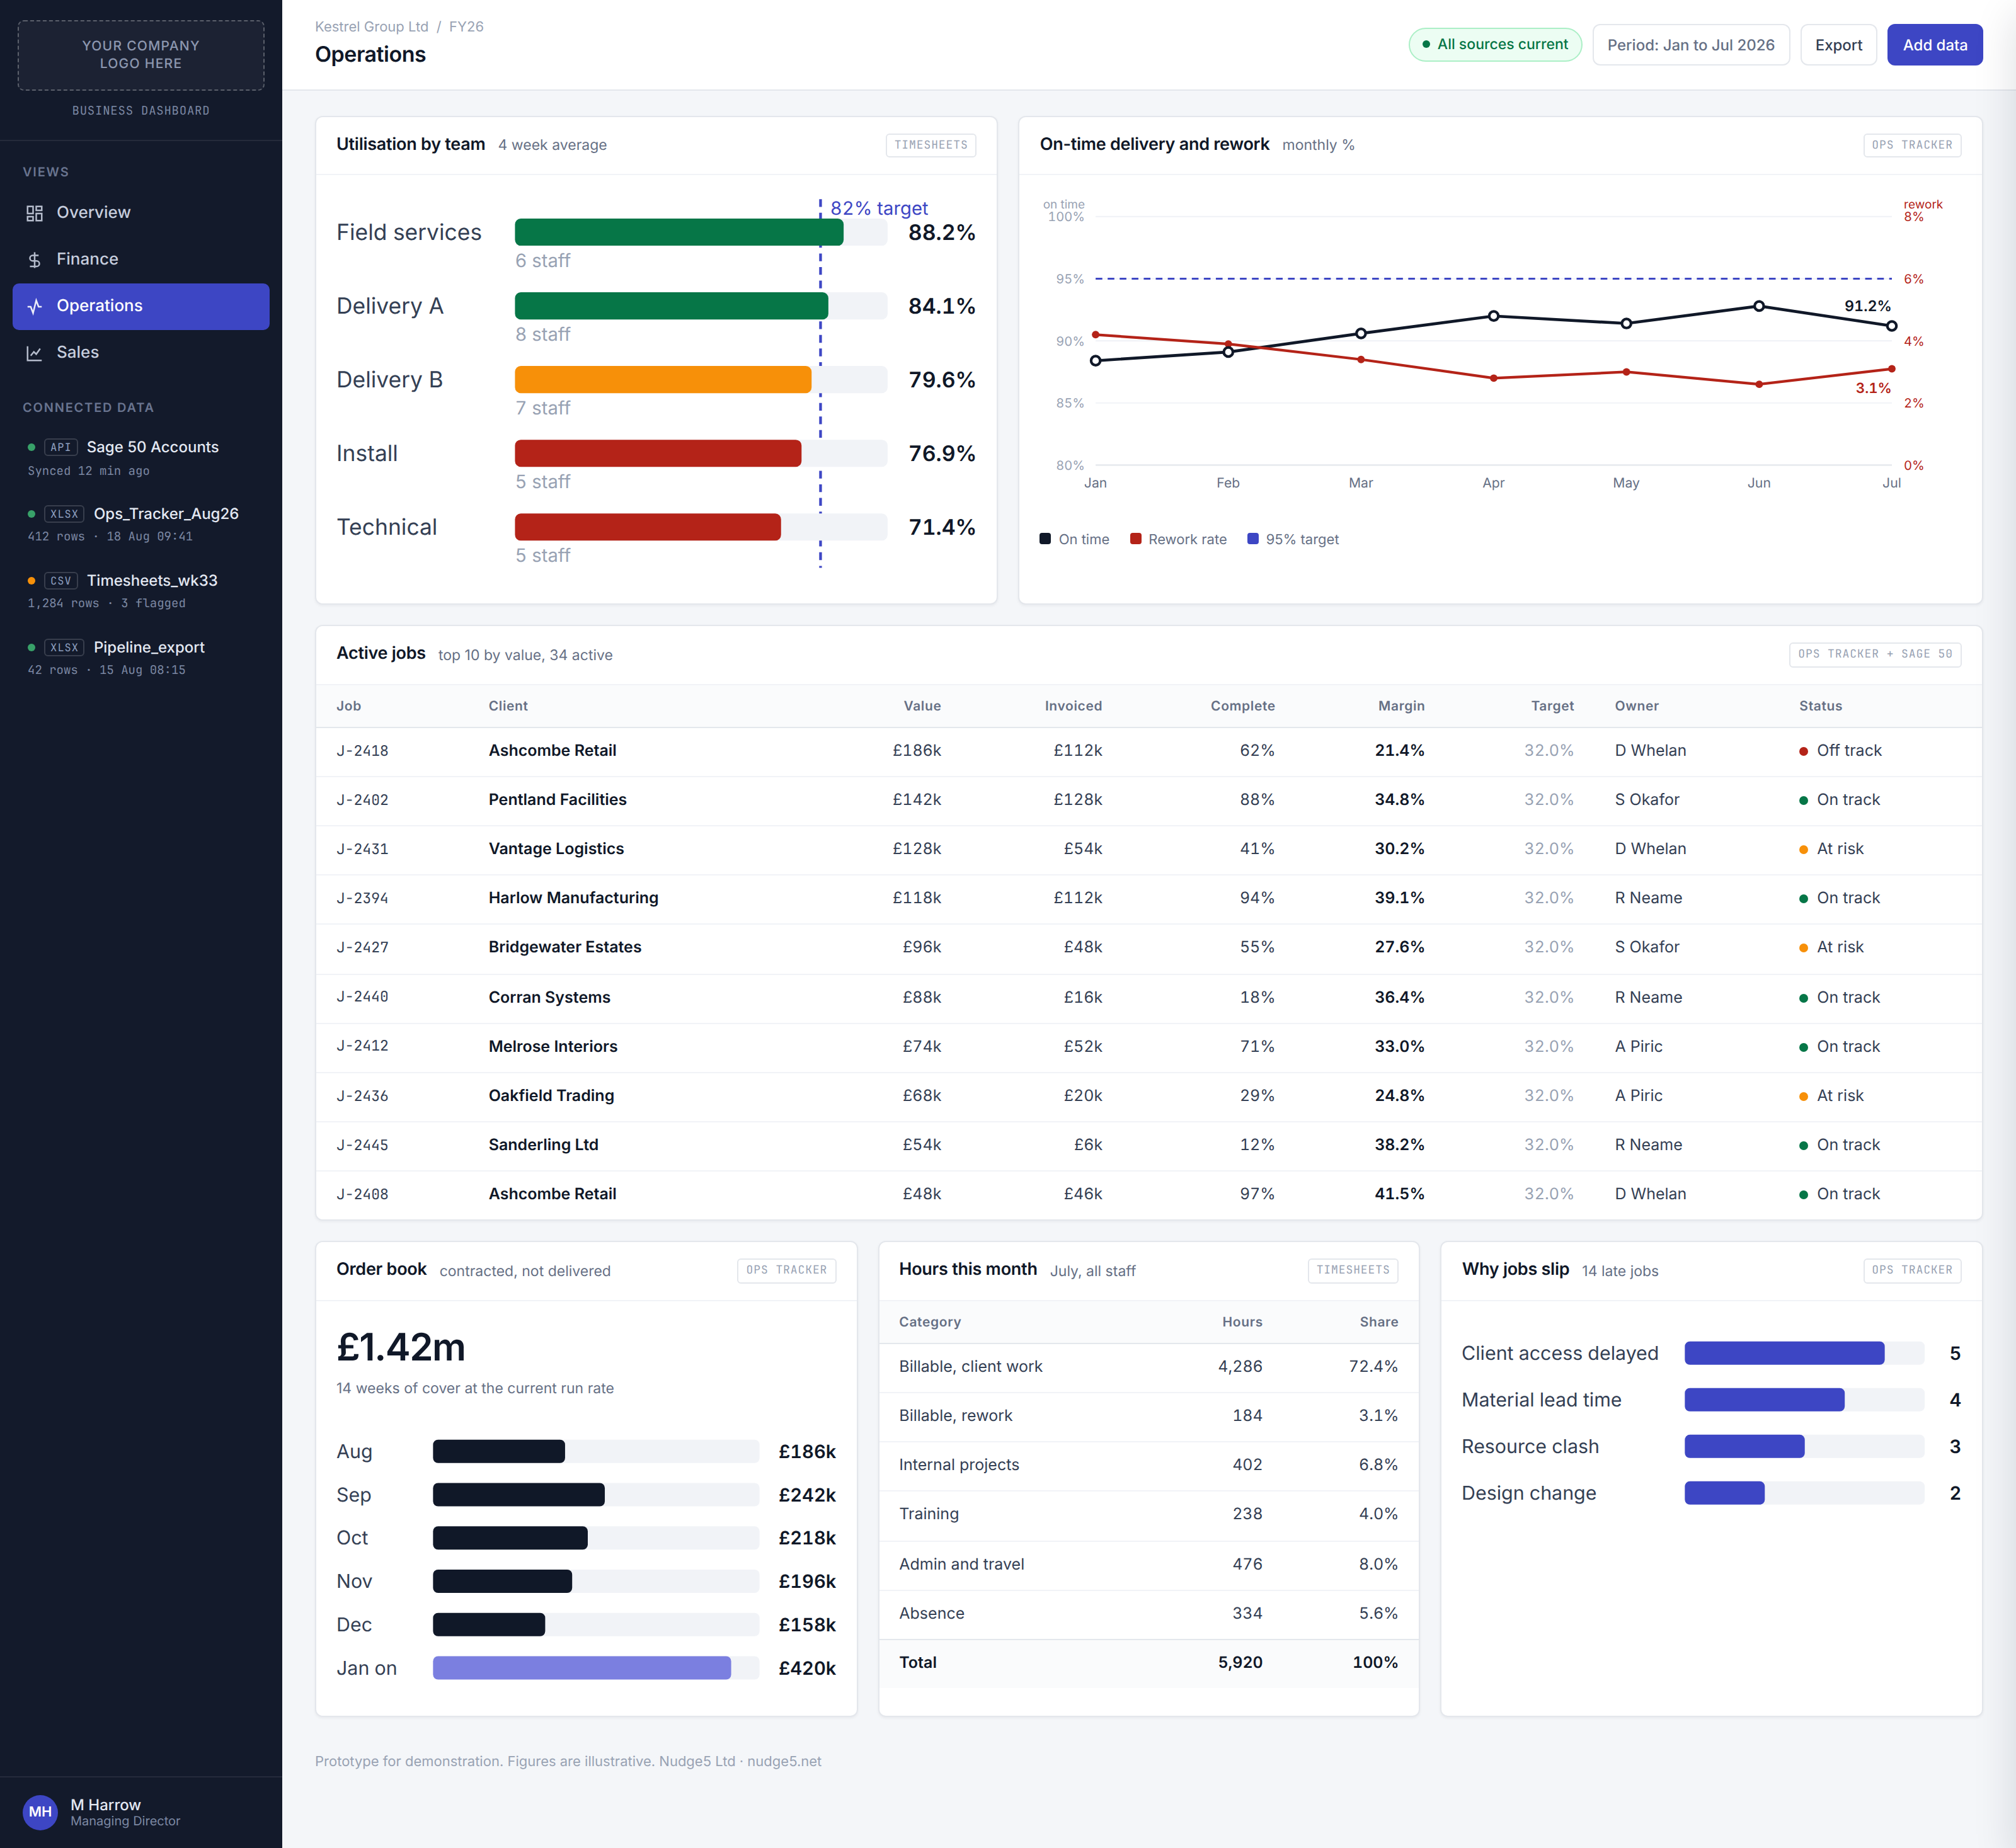Select job J-2418 row
The width and height of the screenshot is (2016, 1848).
[x=1148, y=751]
